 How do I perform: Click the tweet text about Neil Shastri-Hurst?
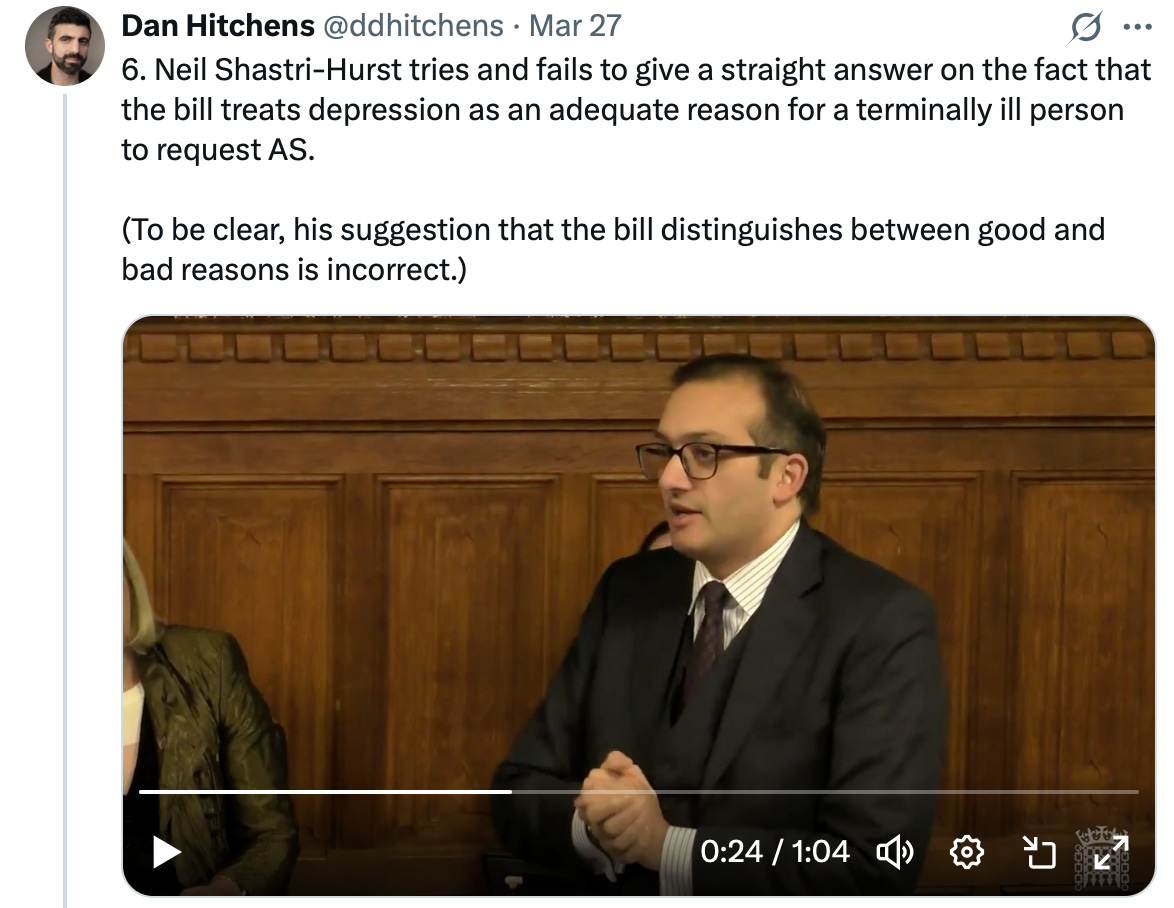636,110
